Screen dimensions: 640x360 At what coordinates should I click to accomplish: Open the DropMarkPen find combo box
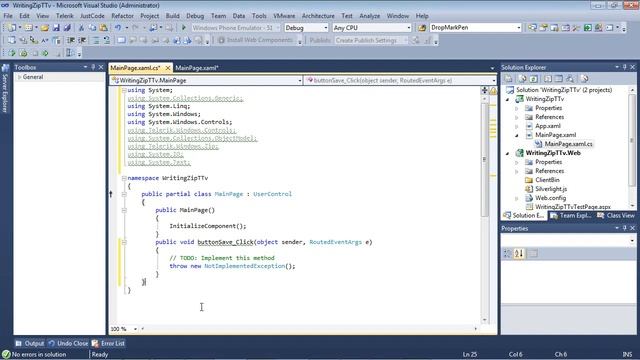point(519,28)
